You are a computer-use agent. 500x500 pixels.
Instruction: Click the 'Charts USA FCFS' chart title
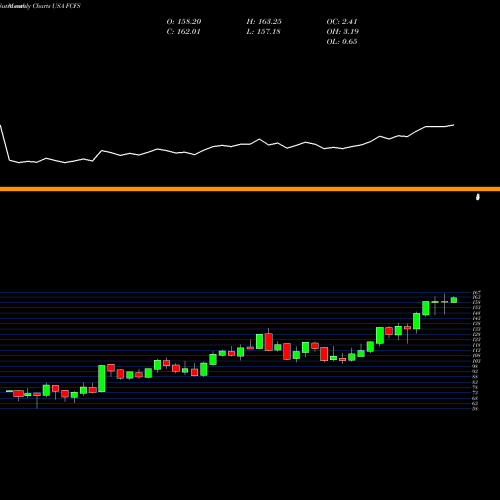tap(56, 6)
